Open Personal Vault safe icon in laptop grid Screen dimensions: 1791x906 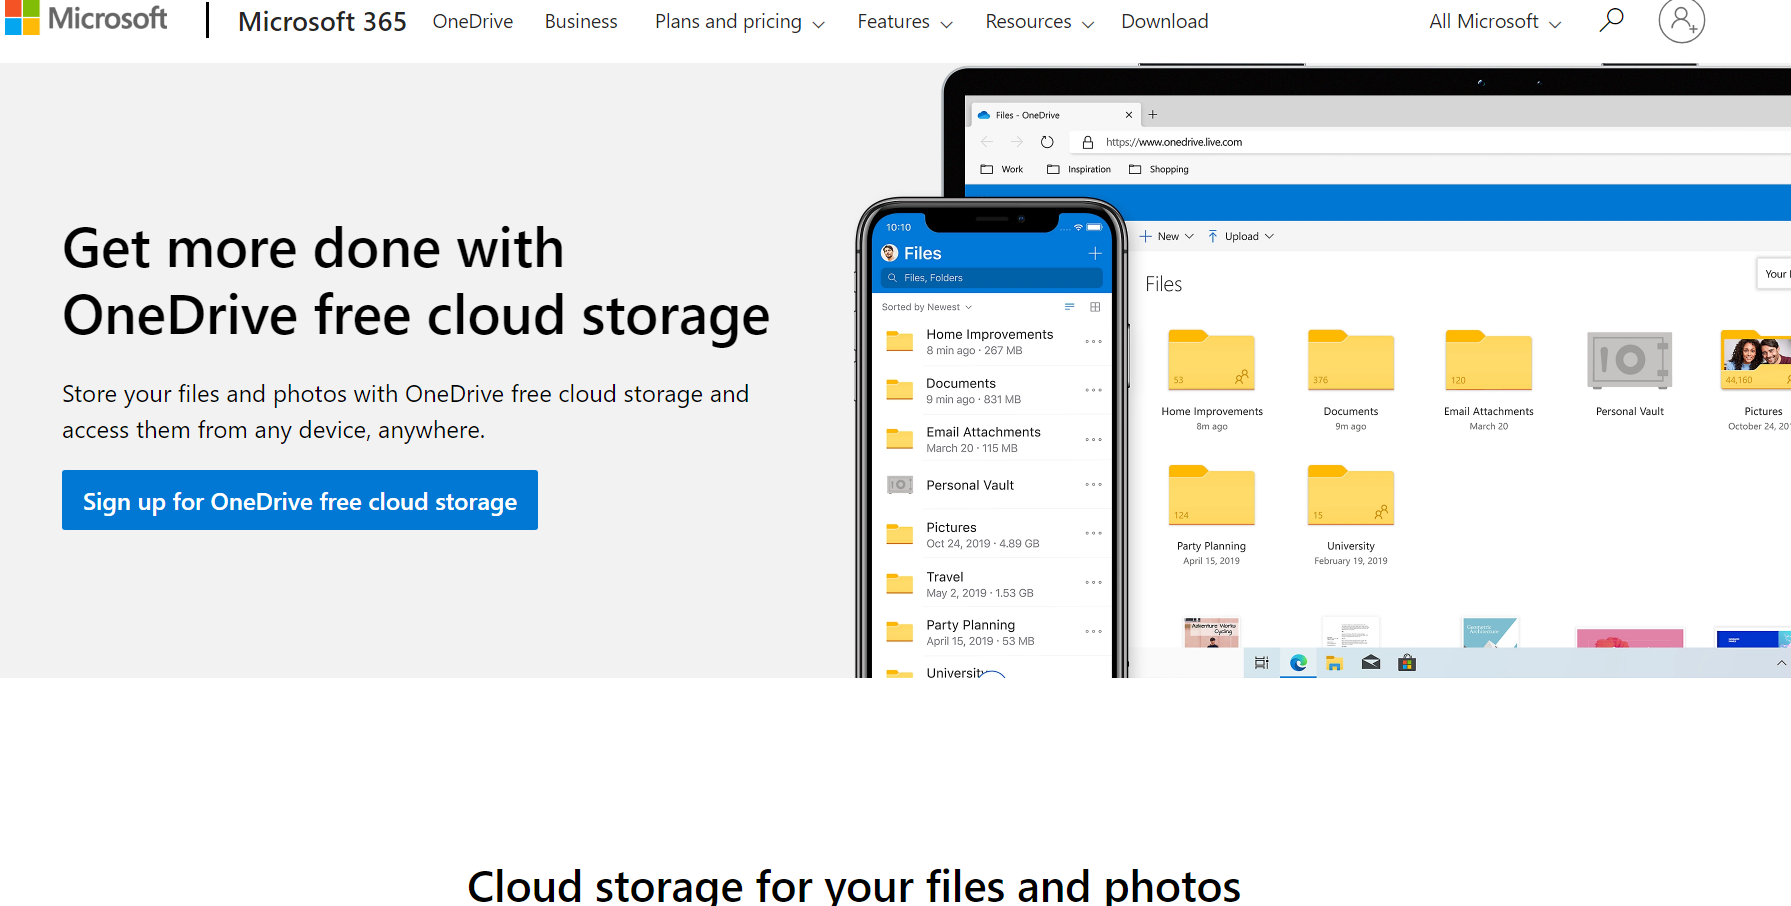pos(1630,360)
